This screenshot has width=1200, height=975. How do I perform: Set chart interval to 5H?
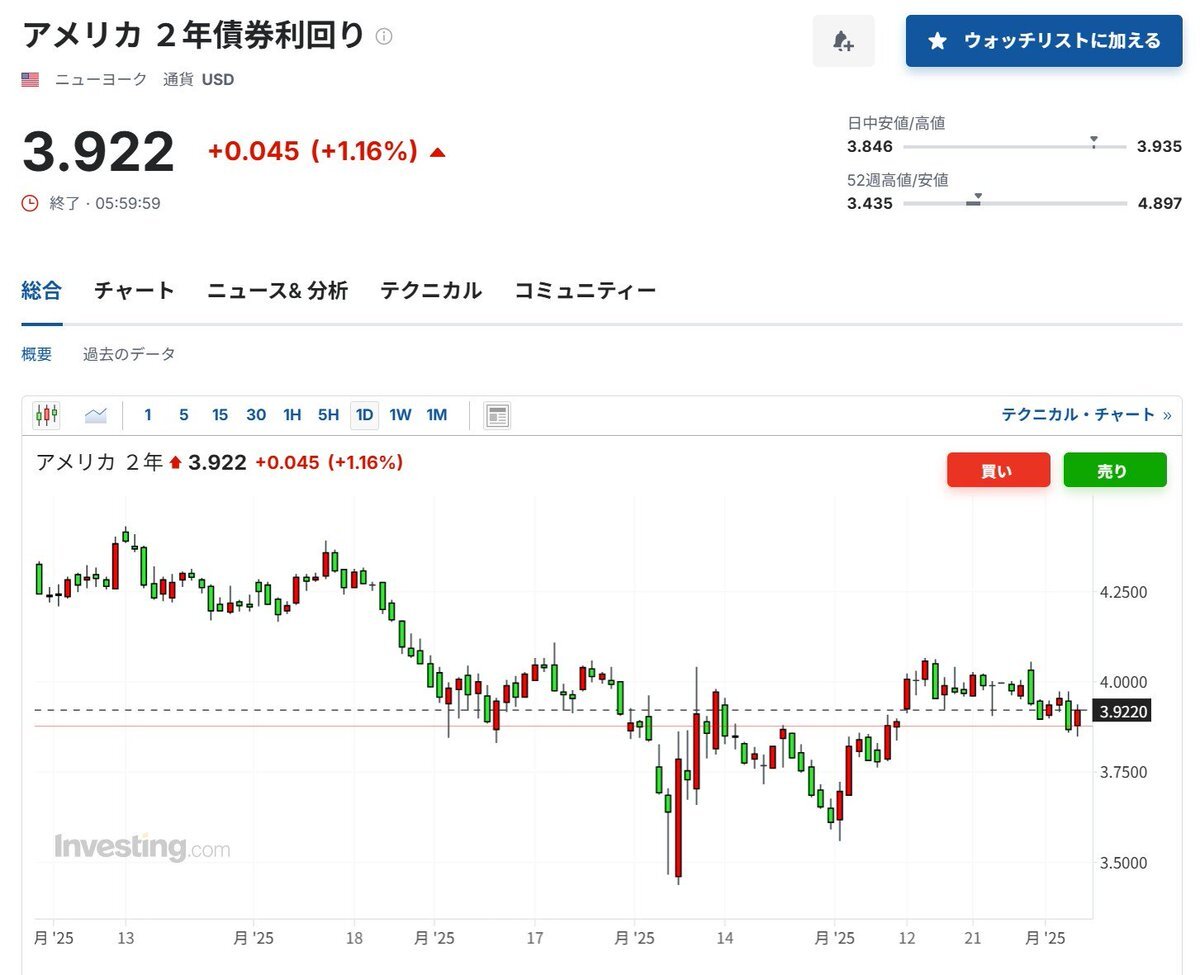328,415
